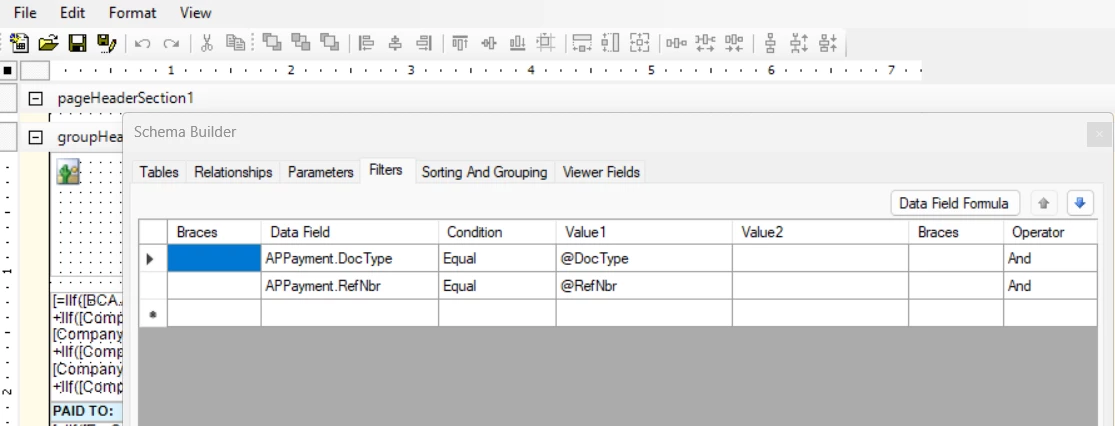Make selected controls same size

point(640,43)
